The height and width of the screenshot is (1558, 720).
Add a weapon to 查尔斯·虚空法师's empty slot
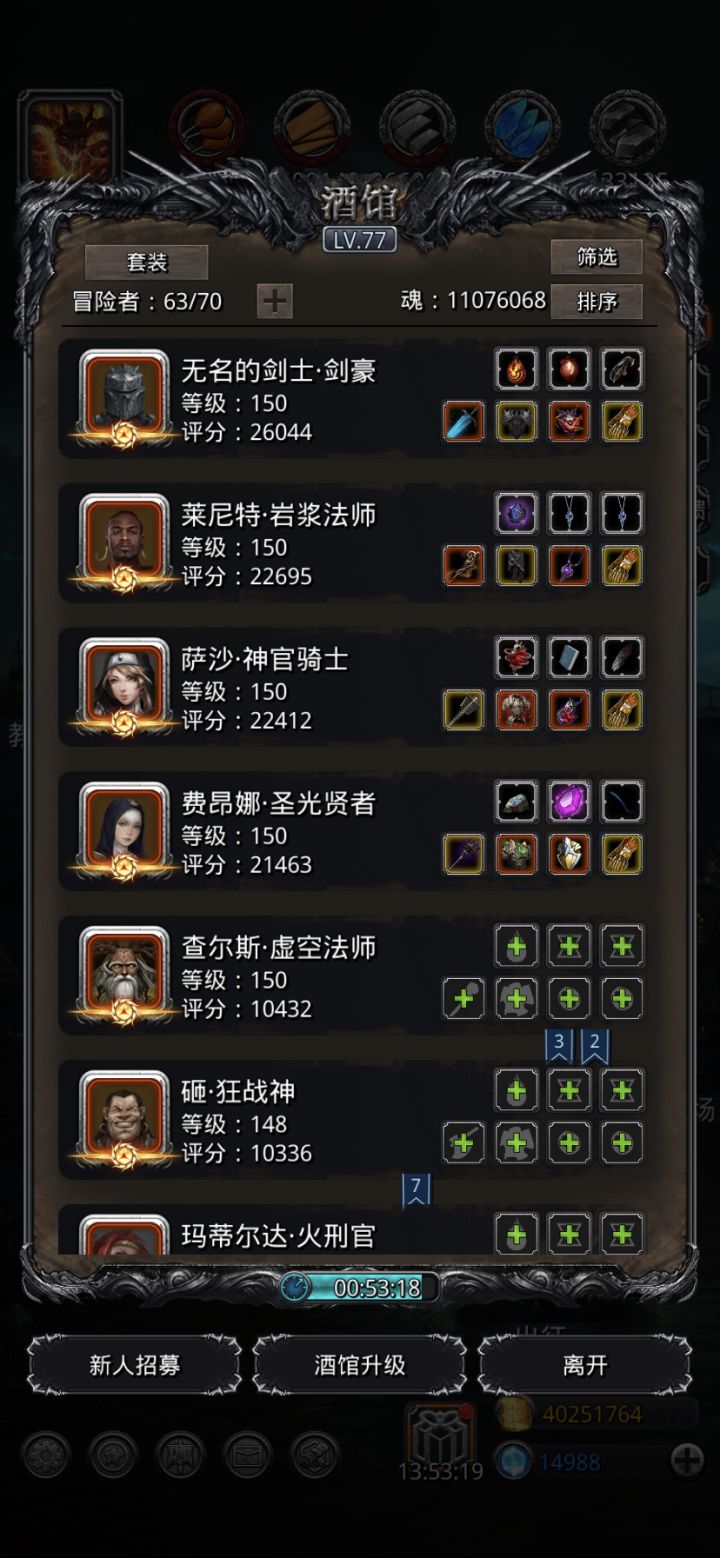[x=464, y=998]
